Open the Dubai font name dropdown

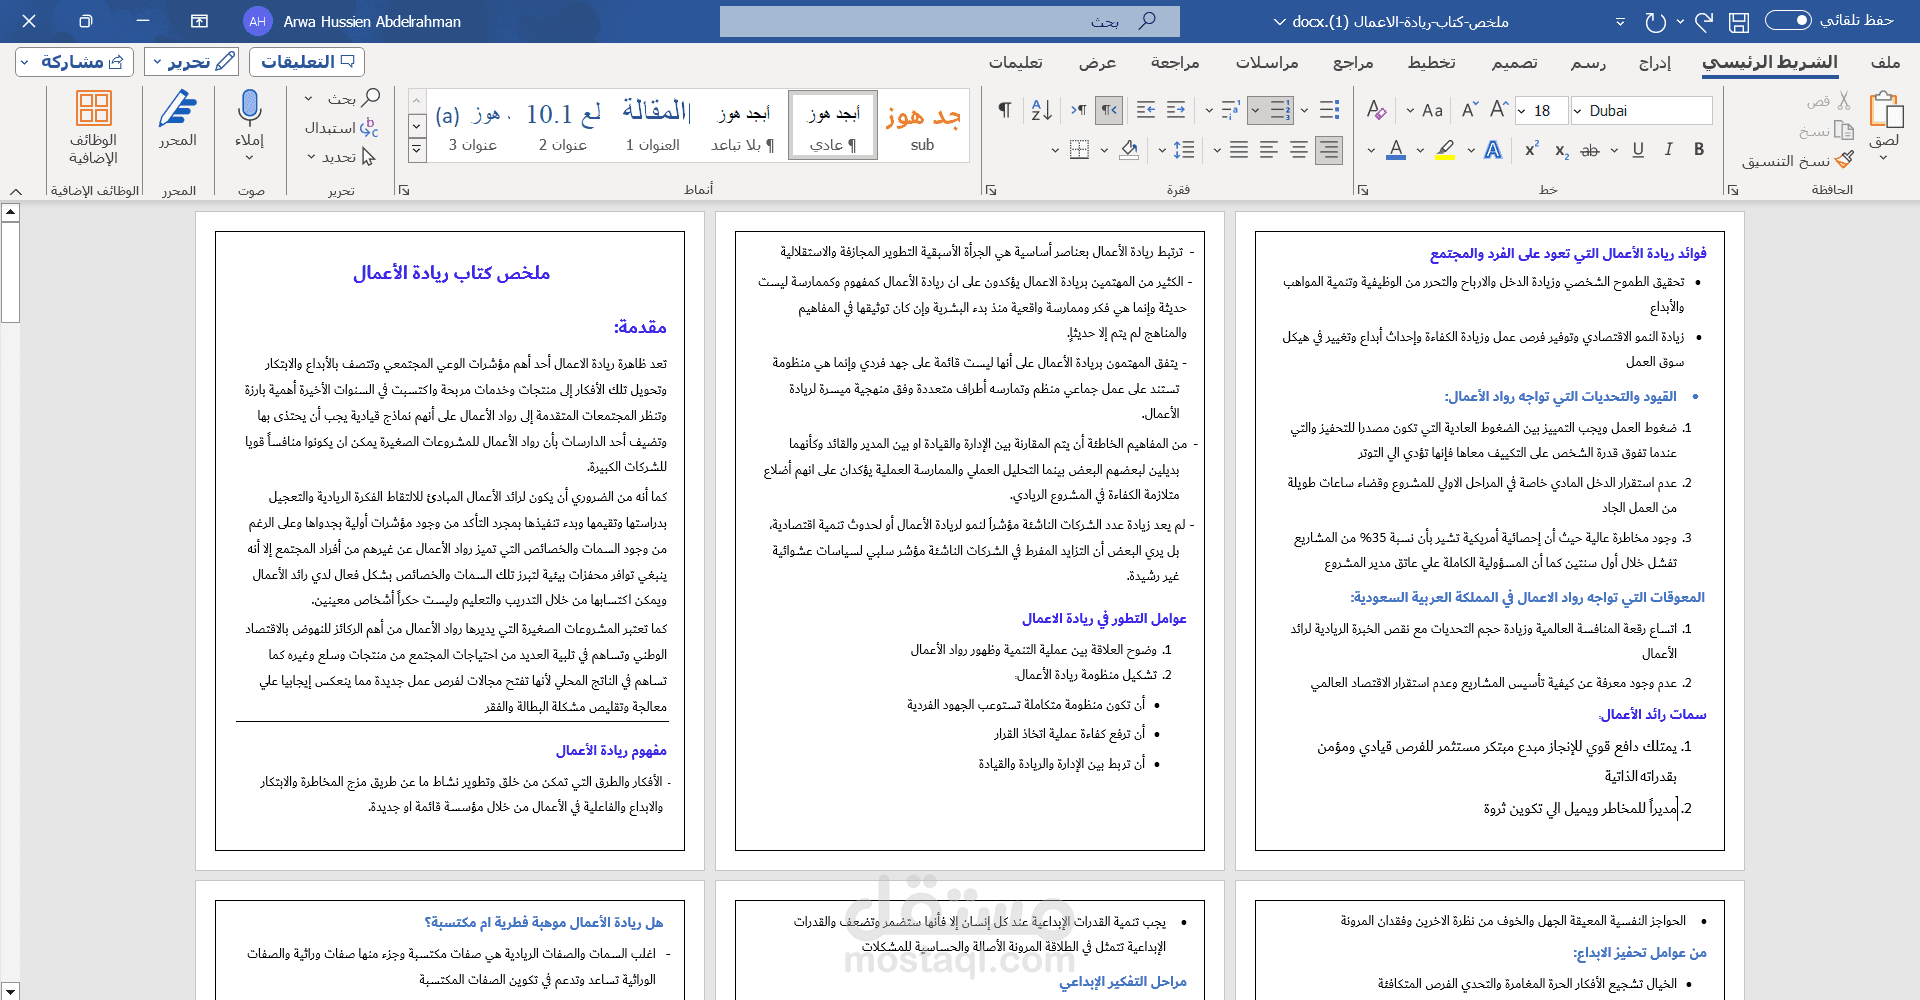1577,110
